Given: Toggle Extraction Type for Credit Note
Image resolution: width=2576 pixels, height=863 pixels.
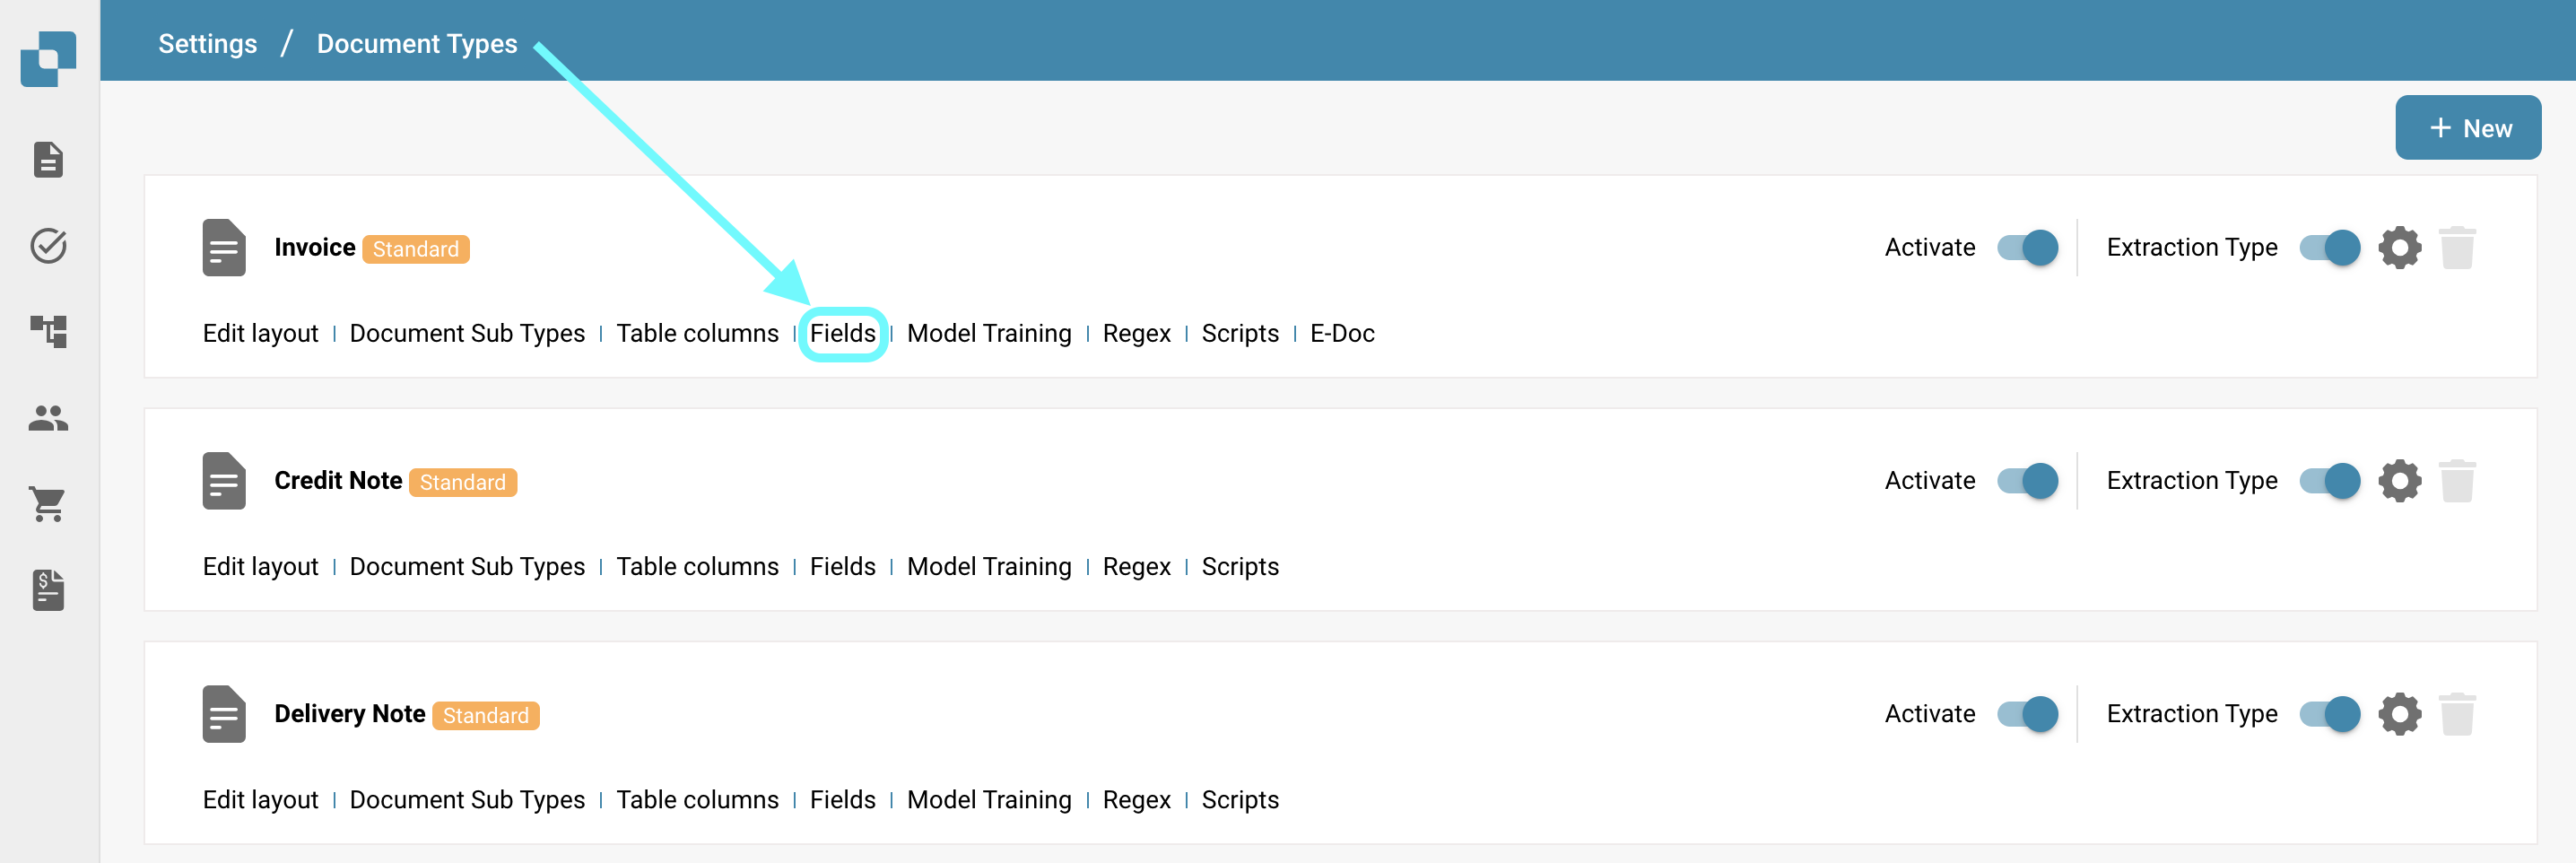Looking at the screenshot, I should click(2329, 481).
